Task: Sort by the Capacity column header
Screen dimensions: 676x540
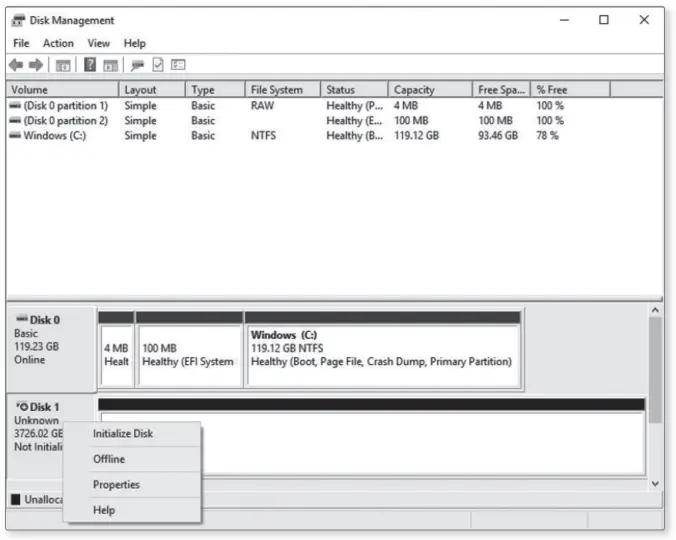Action: click(430, 90)
